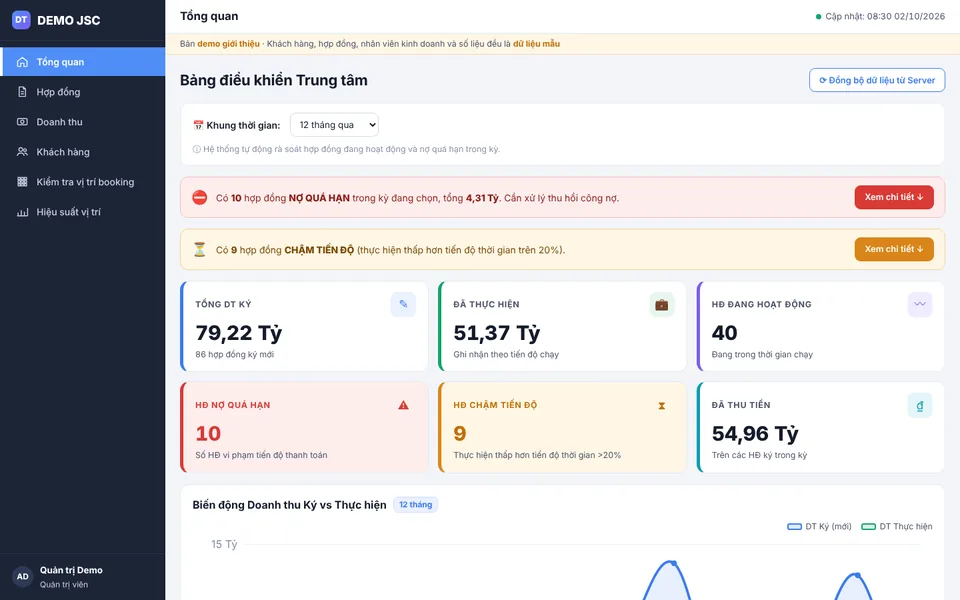Click the đồng currency icon on the Đã thu tiền card
The width and height of the screenshot is (960, 600).
click(x=920, y=405)
